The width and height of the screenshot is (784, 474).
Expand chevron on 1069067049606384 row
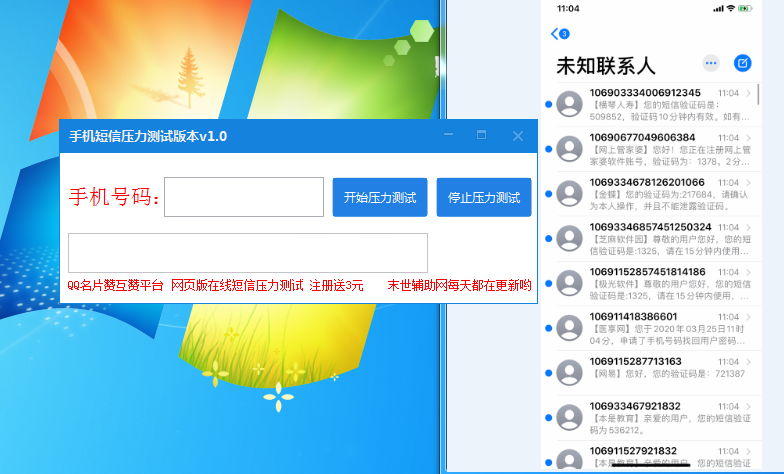[x=748, y=138]
